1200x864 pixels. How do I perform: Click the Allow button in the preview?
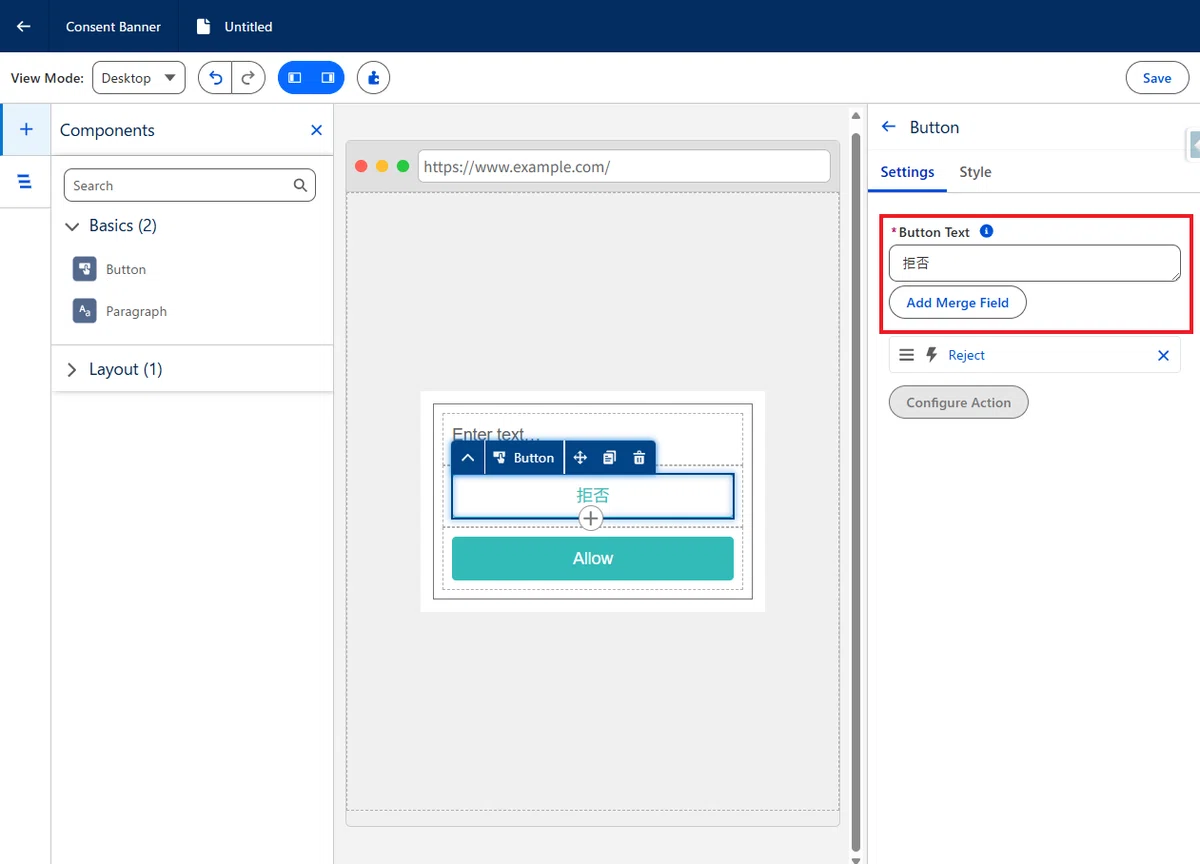pos(593,559)
